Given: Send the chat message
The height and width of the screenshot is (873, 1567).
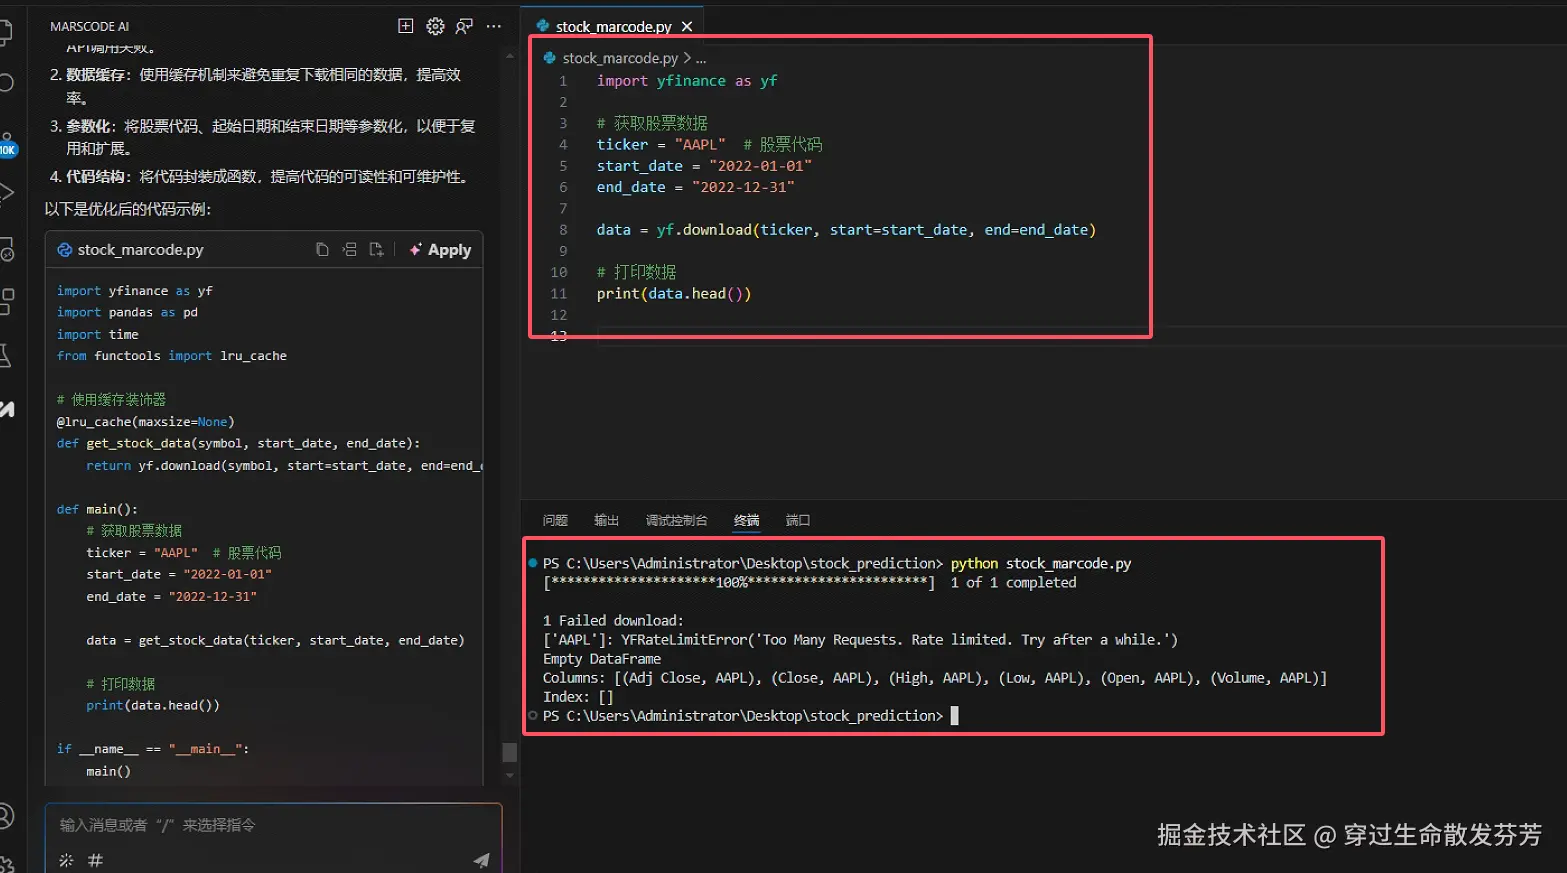Looking at the screenshot, I should tap(481, 860).
